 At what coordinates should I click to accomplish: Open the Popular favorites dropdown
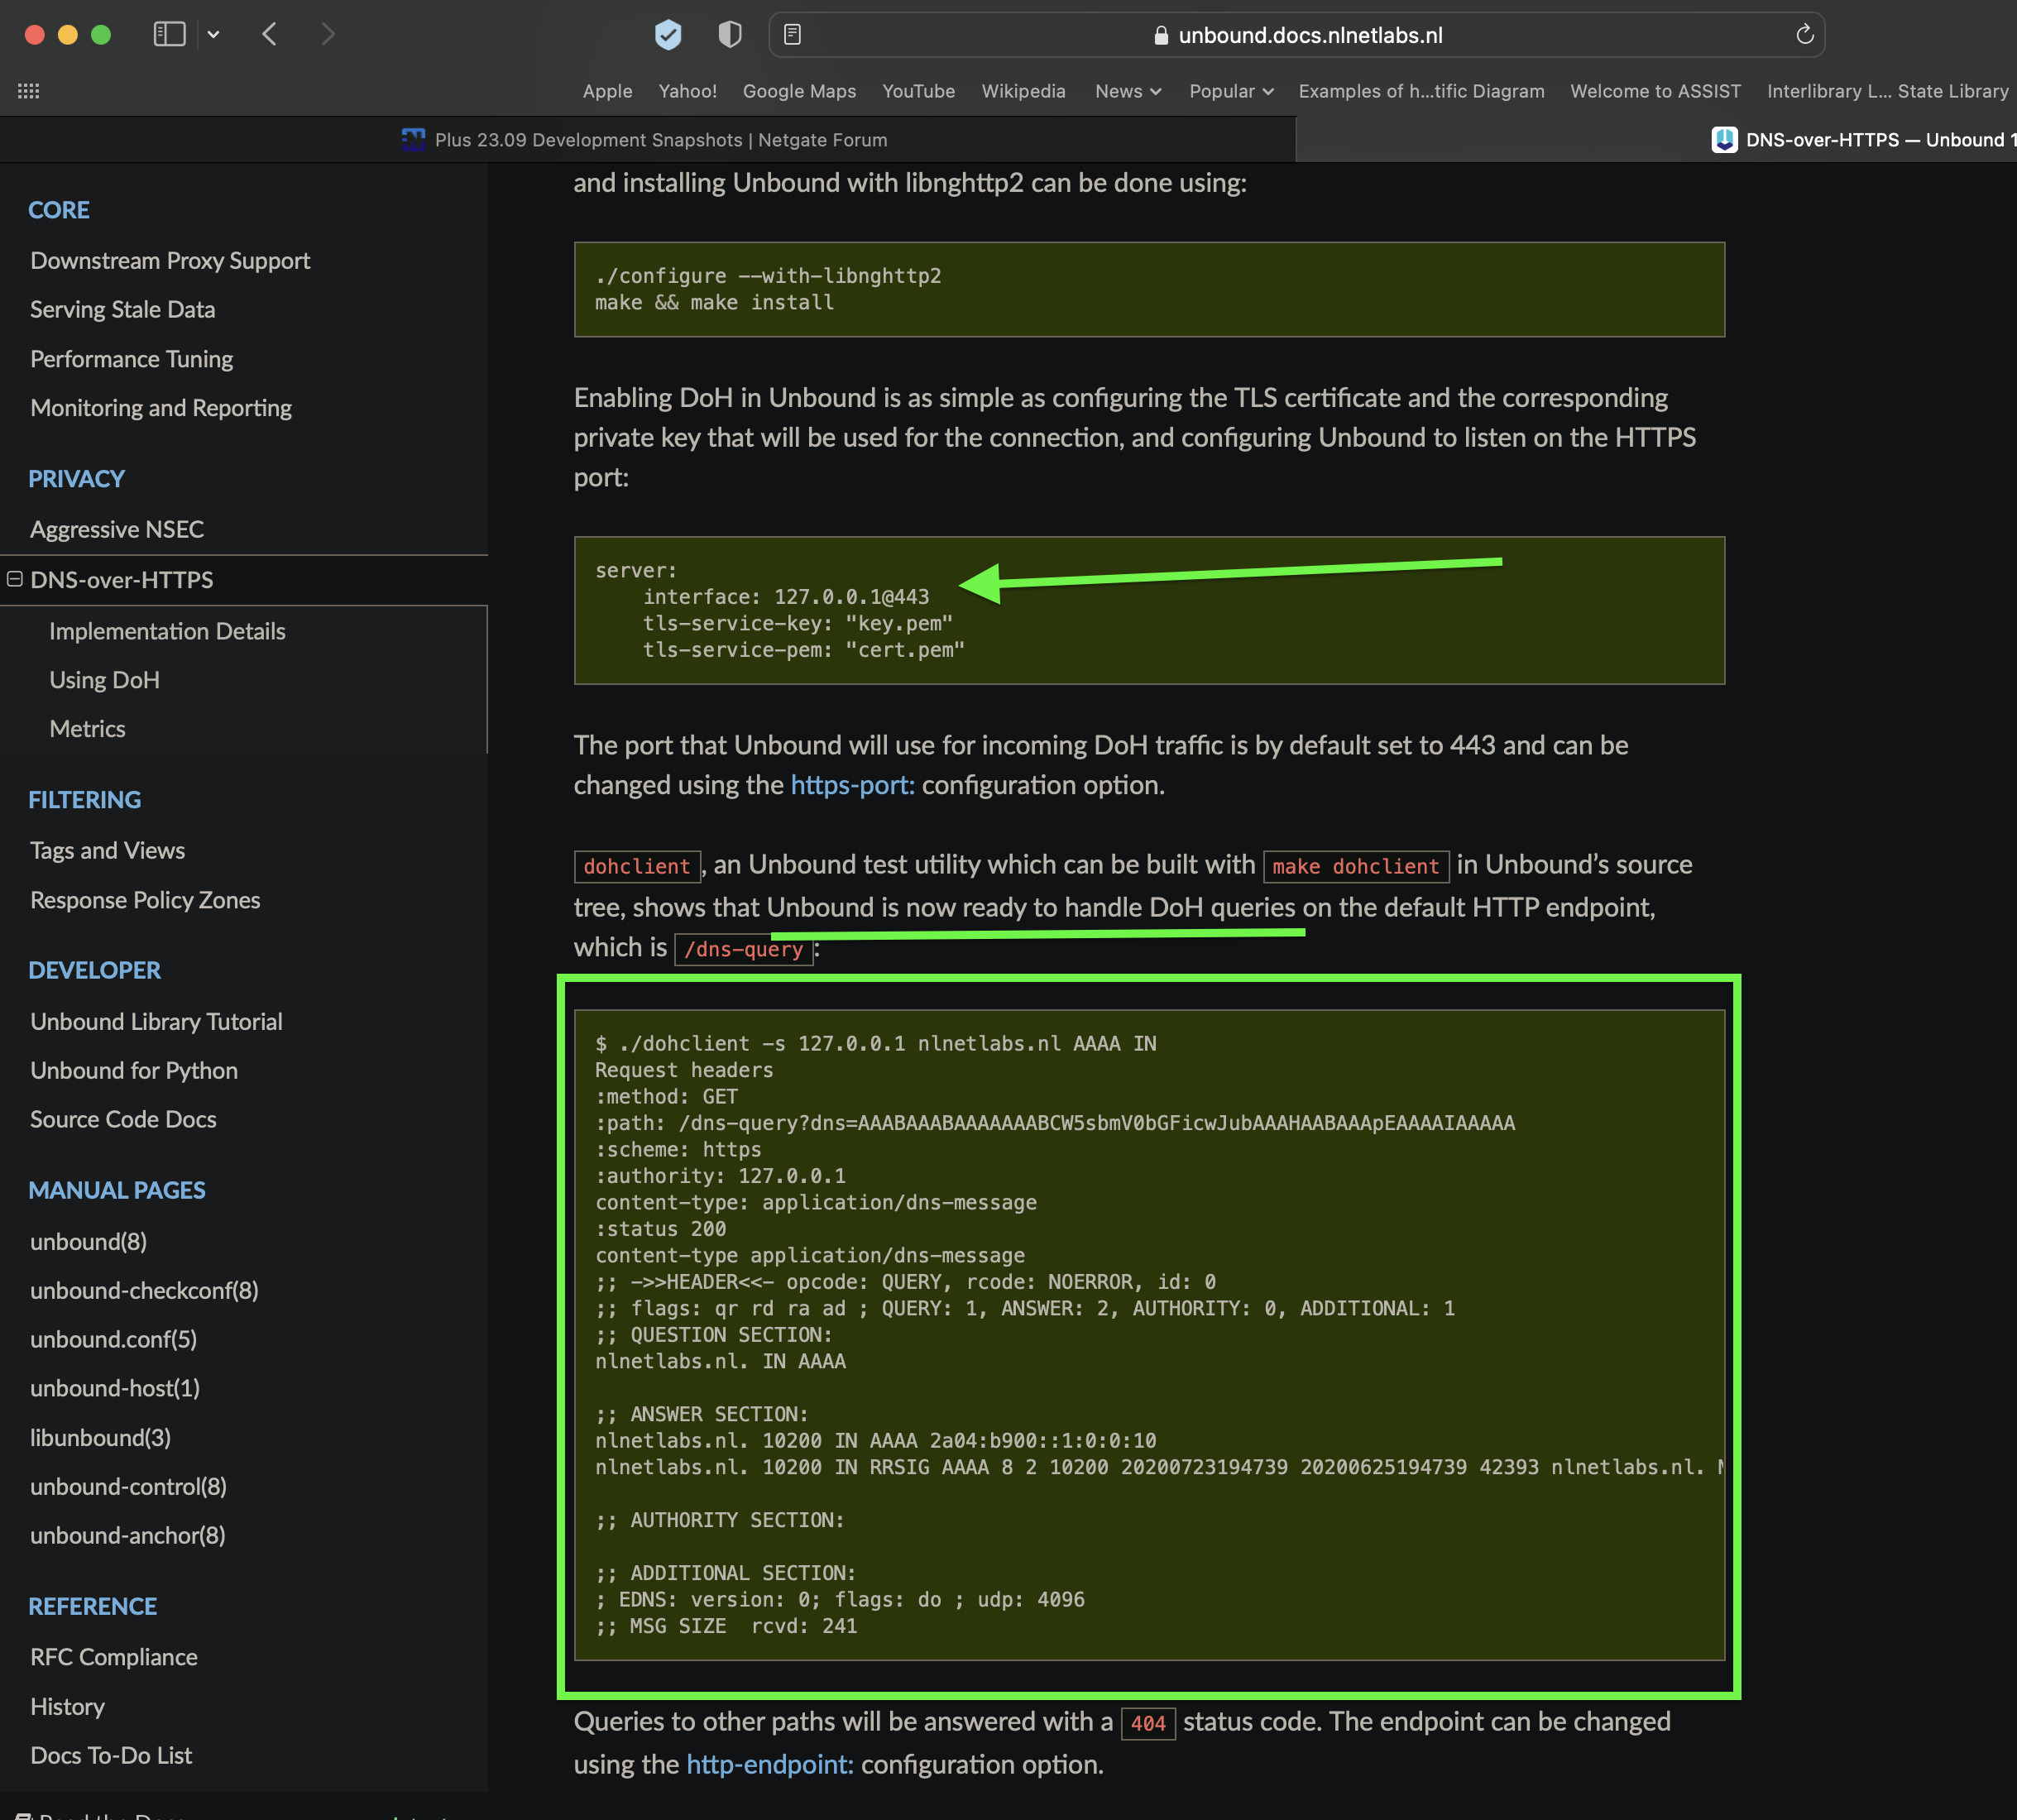coord(1230,91)
